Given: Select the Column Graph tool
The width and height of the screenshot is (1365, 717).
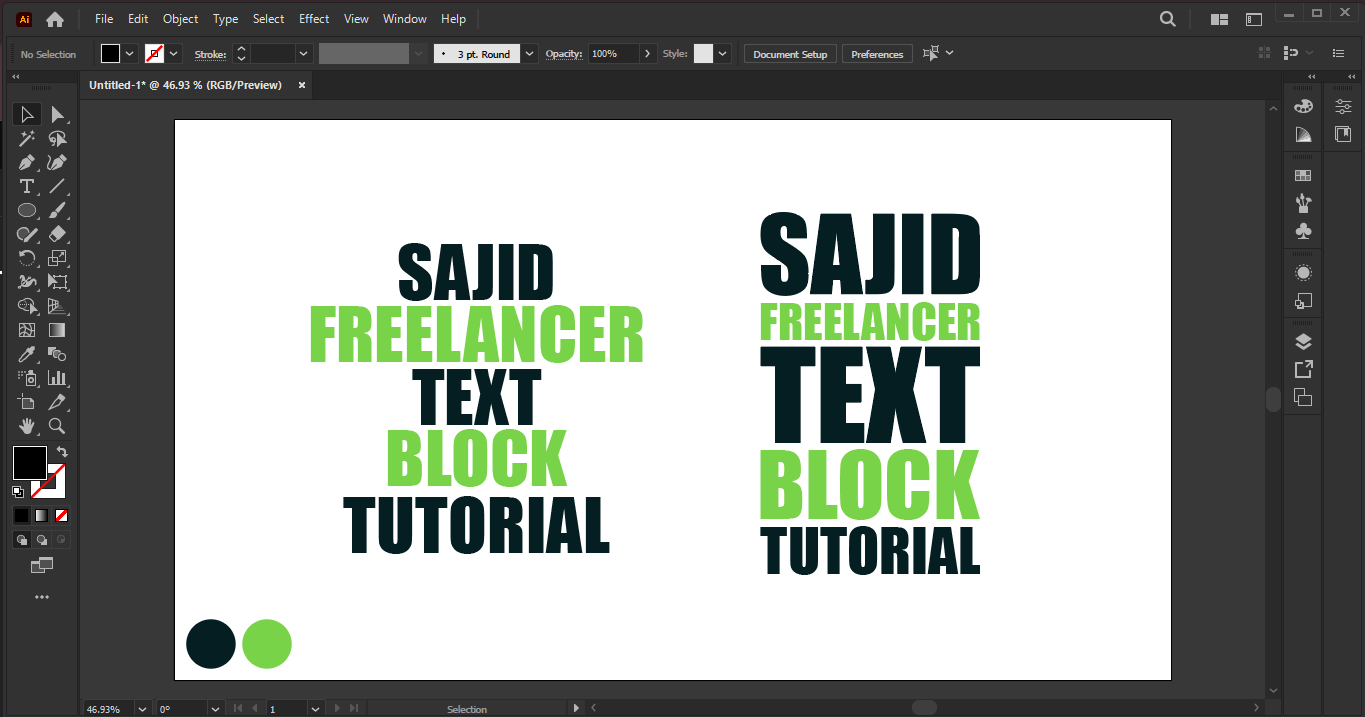Looking at the screenshot, I should coord(57,378).
